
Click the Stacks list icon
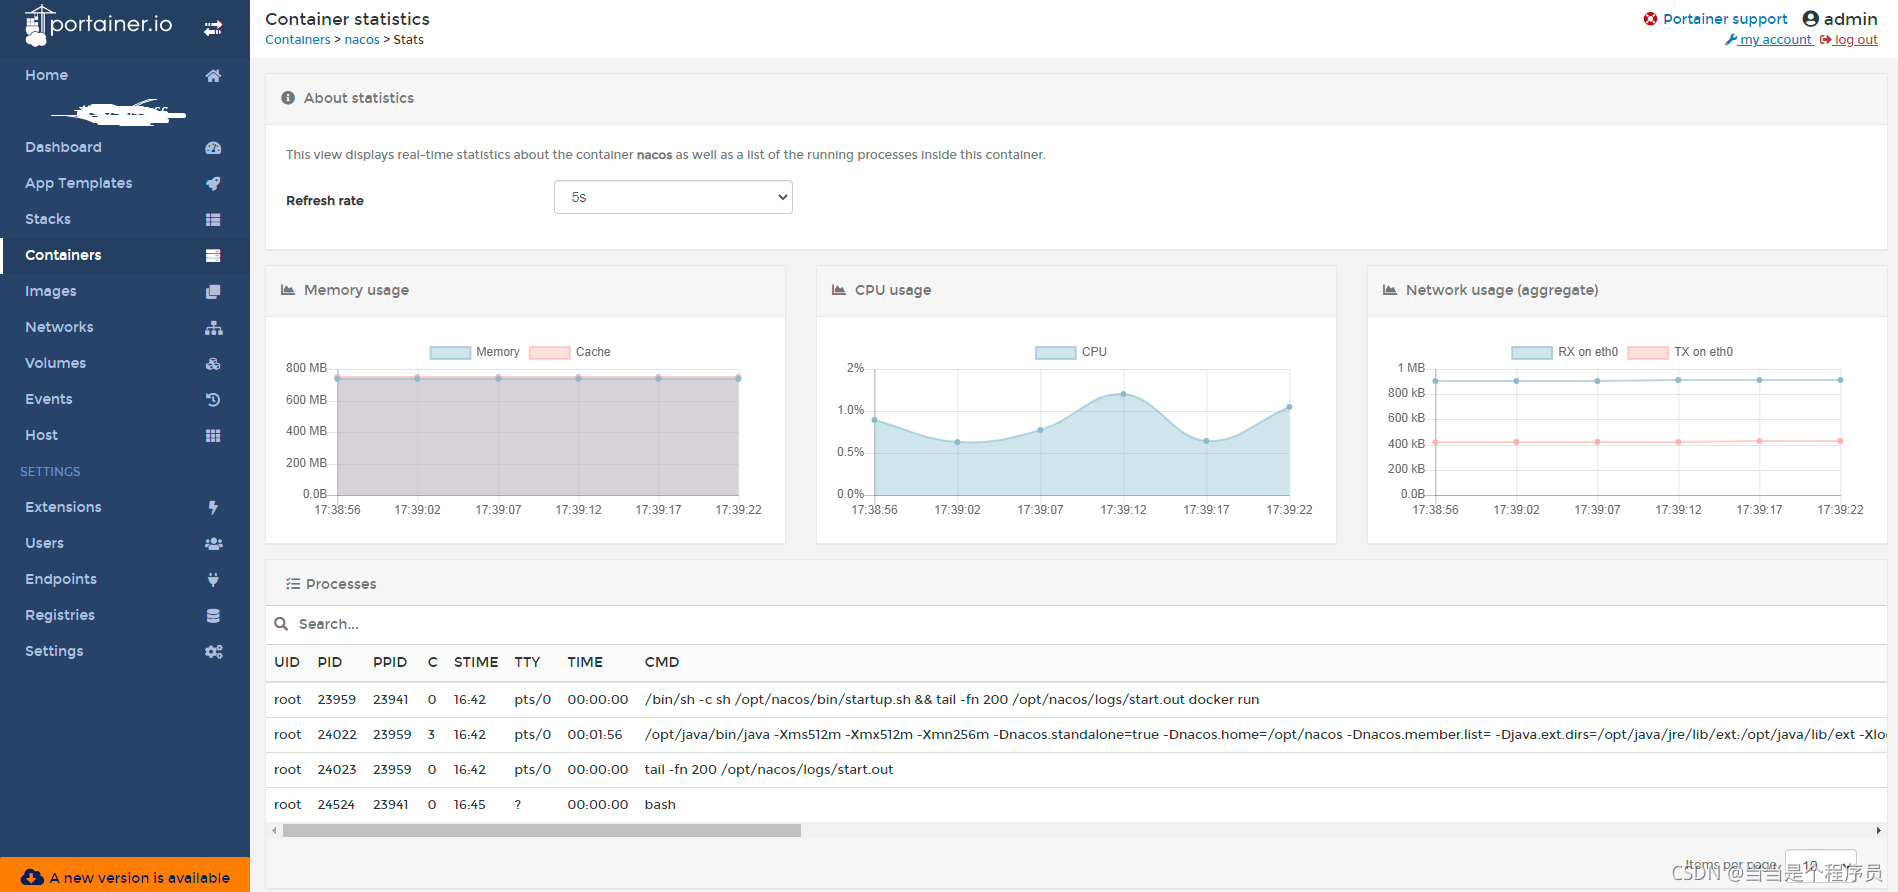(x=213, y=219)
